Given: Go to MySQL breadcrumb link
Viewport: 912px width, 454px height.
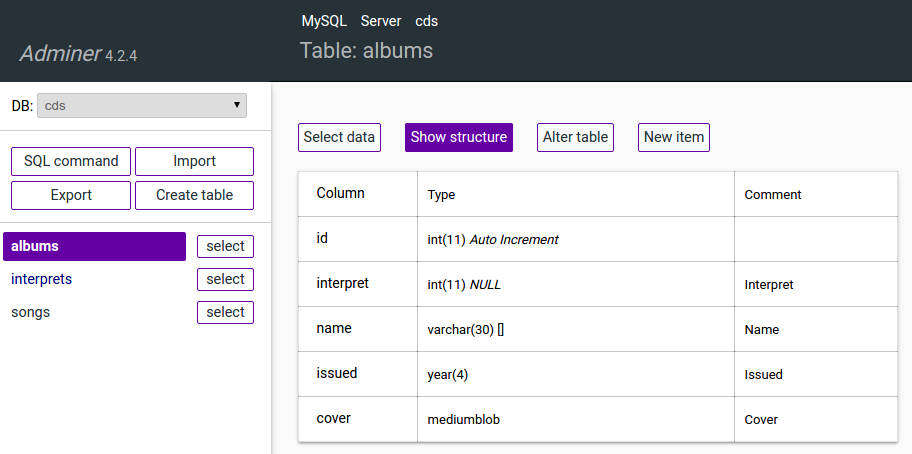Looking at the screenshot, I should point(323,21).
